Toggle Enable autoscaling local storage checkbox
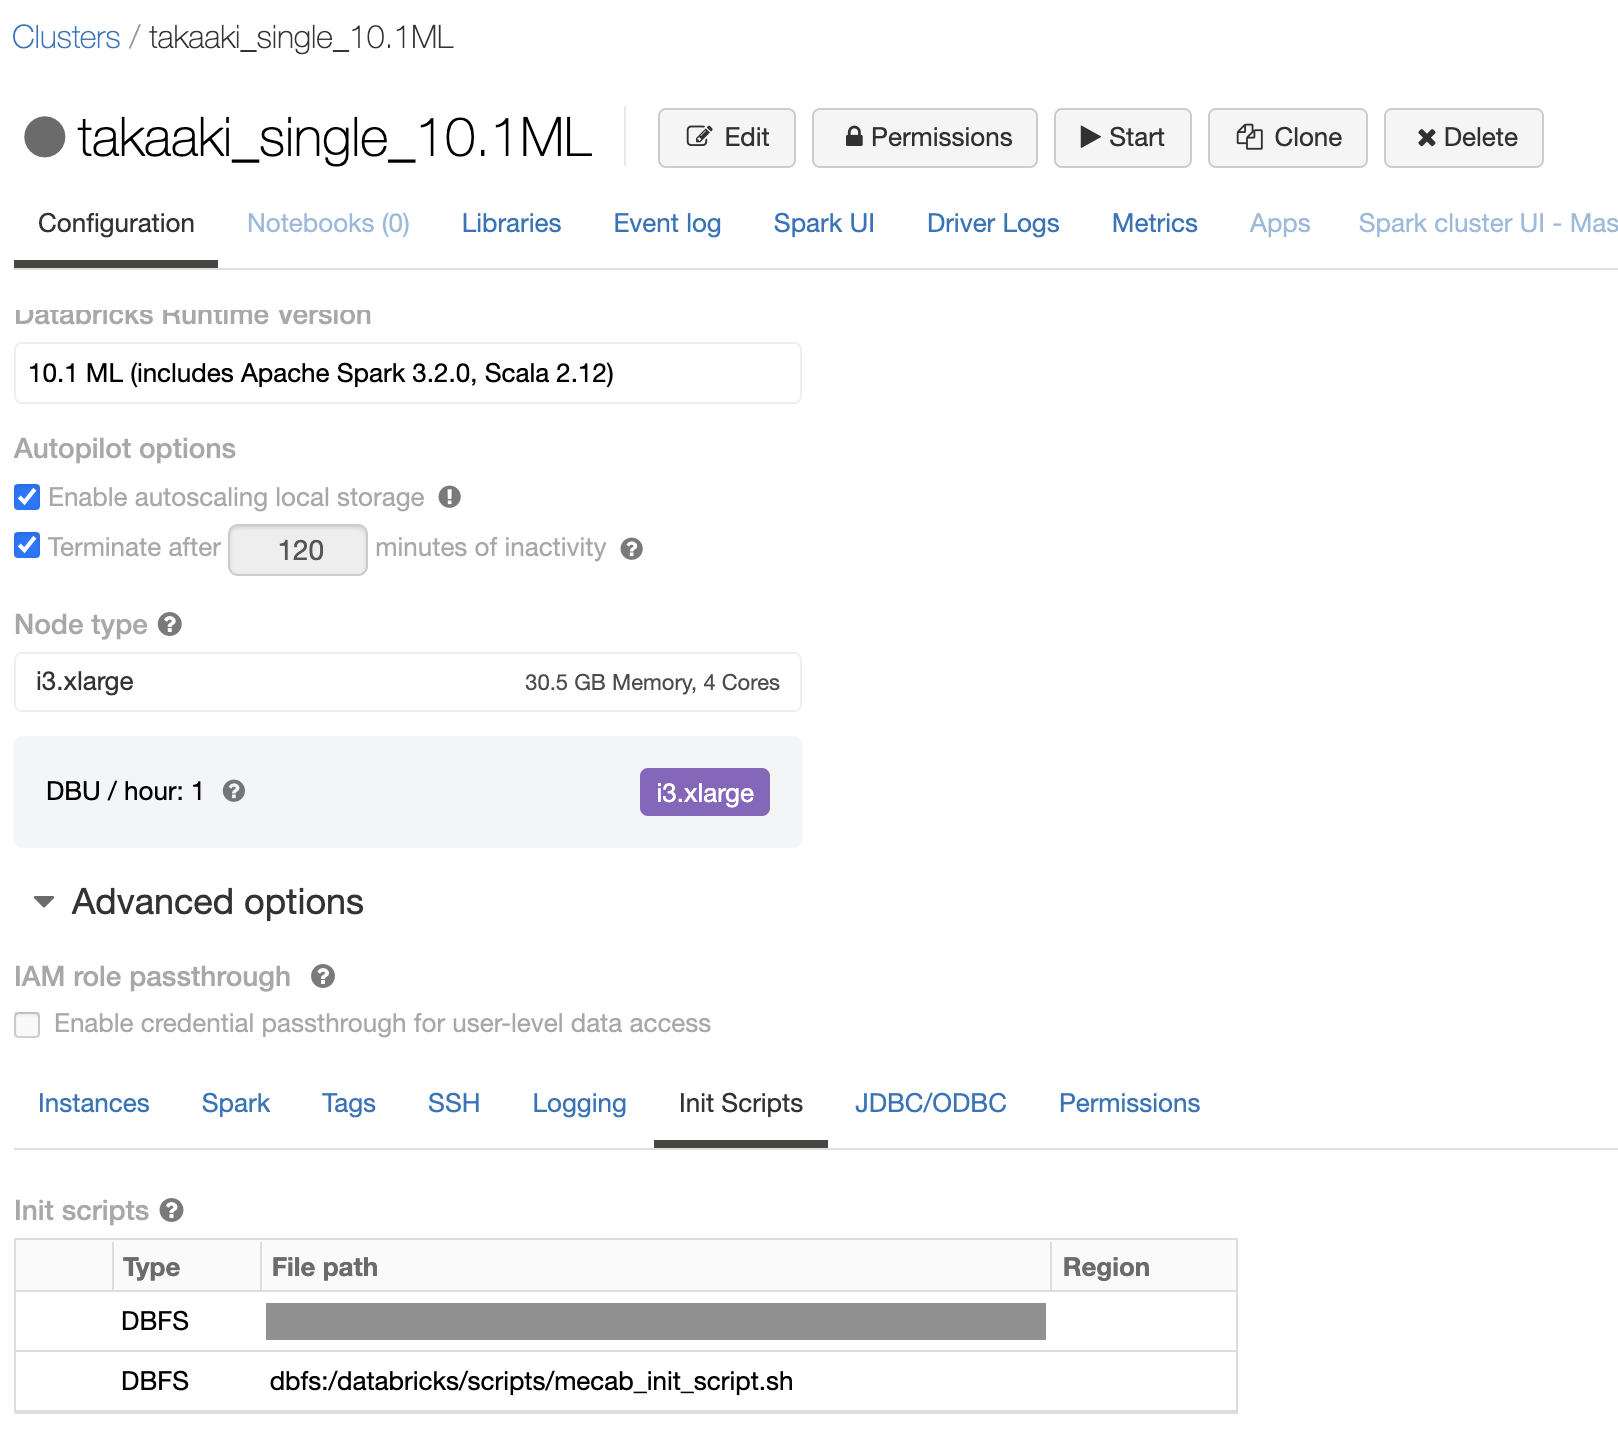This screenshot has height=1444, width=1618. tap(27, 497)
